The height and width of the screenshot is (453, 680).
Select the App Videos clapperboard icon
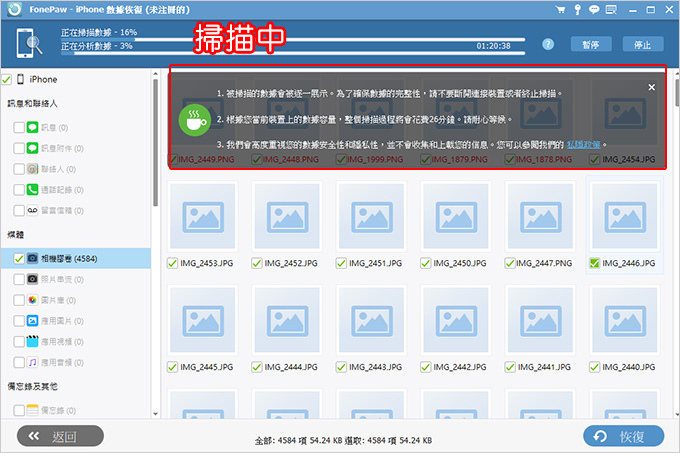(x=33, y=342)
